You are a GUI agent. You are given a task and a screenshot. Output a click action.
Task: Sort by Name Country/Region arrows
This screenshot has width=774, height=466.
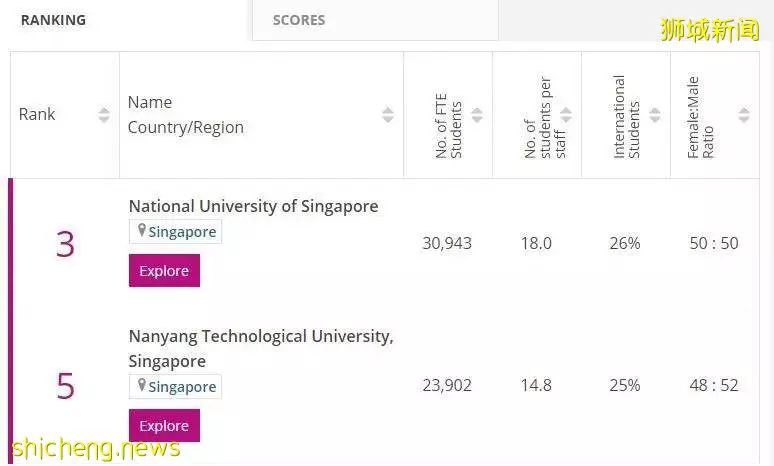[x=388, y=115]
